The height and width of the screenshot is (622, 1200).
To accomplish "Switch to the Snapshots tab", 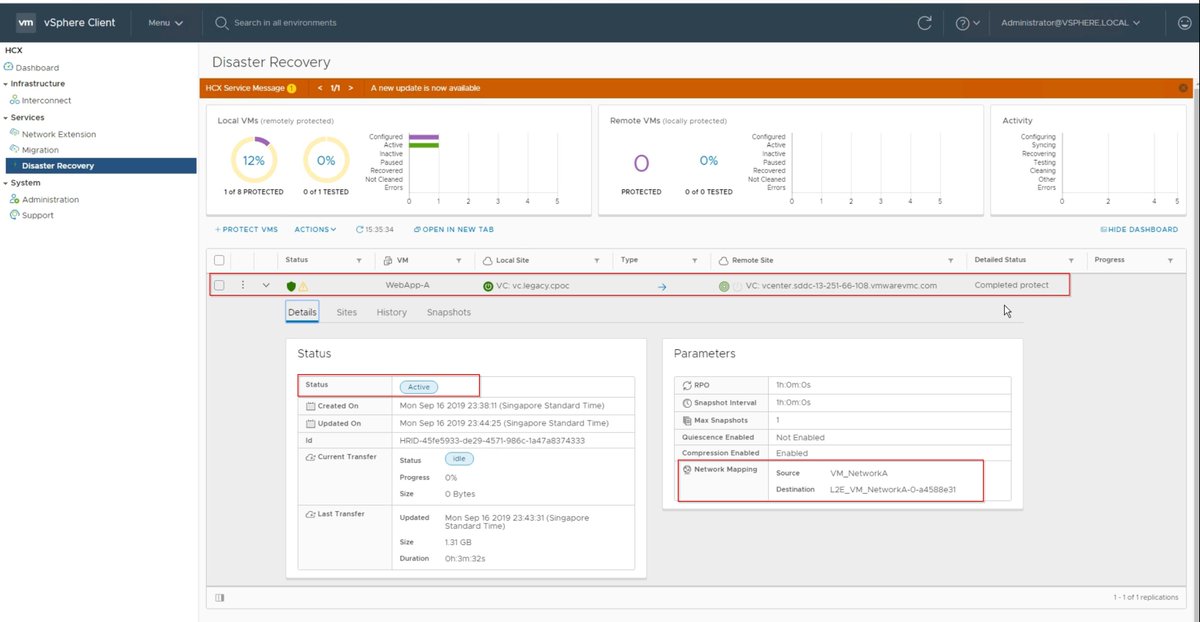I will pos(449,312).
